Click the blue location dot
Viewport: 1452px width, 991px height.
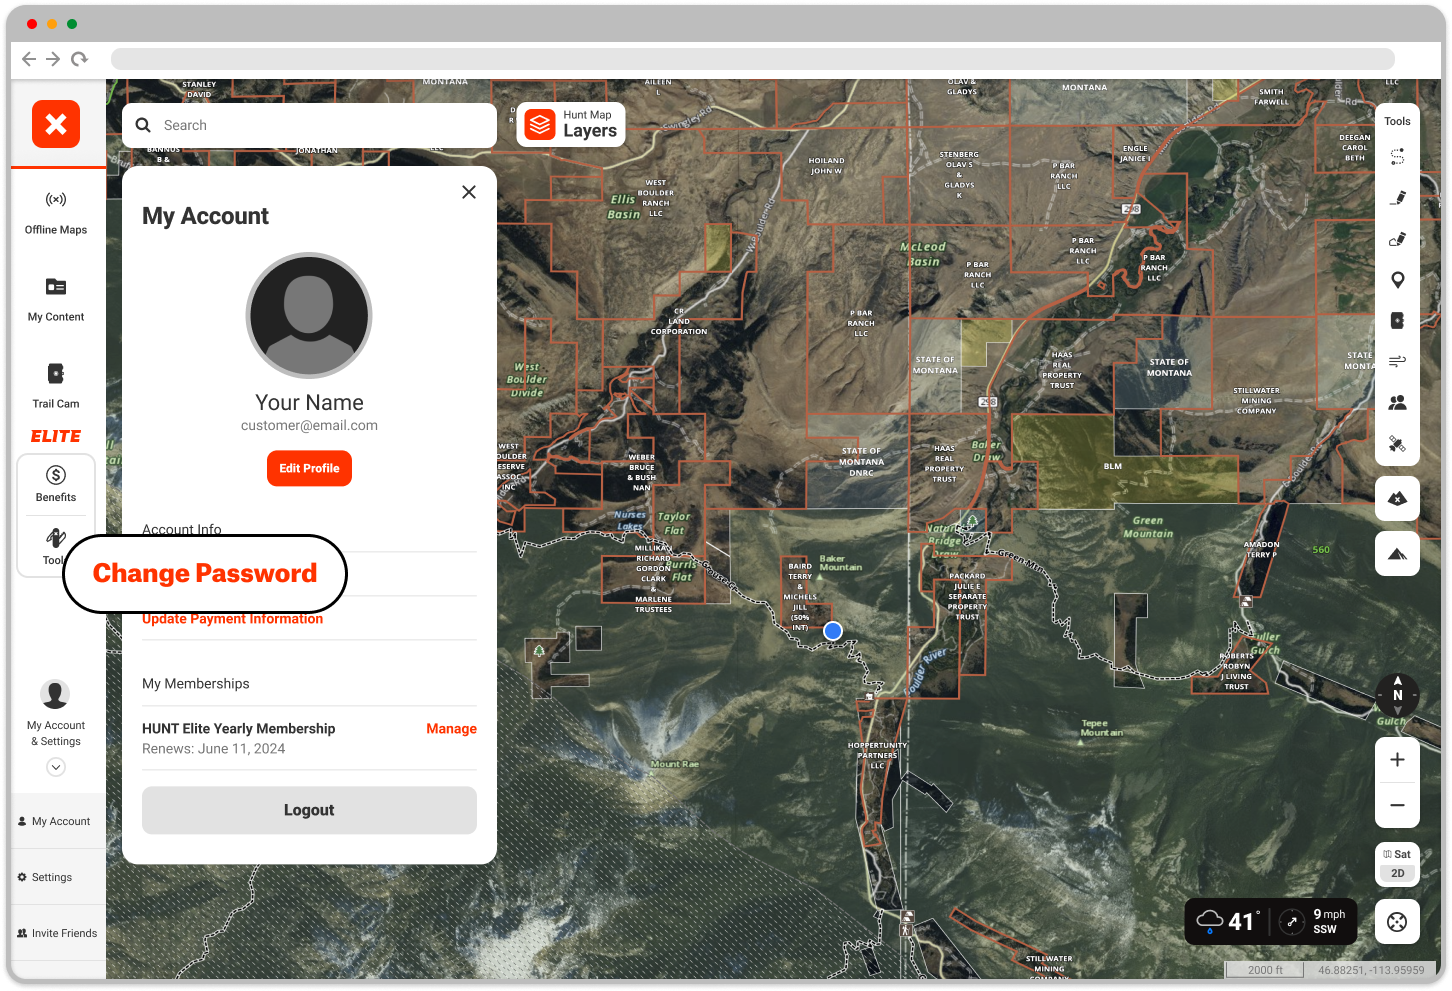[833, 631]
